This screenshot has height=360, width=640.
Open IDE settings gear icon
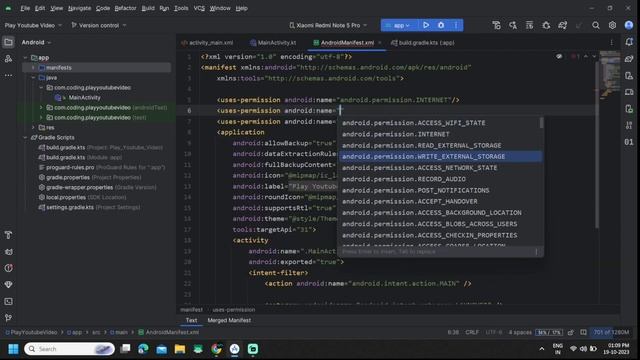612,25
